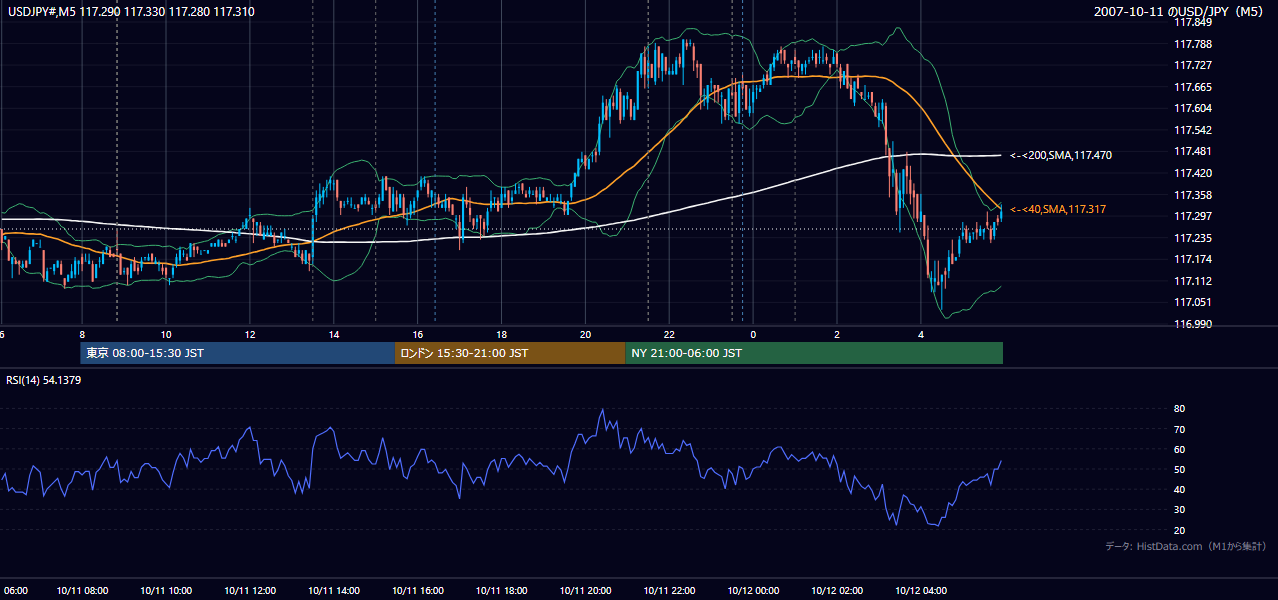The height and width of the screenshot is (600, 1278).
Task: Click RSI scale value 60
Action: tap(1179, 449)
